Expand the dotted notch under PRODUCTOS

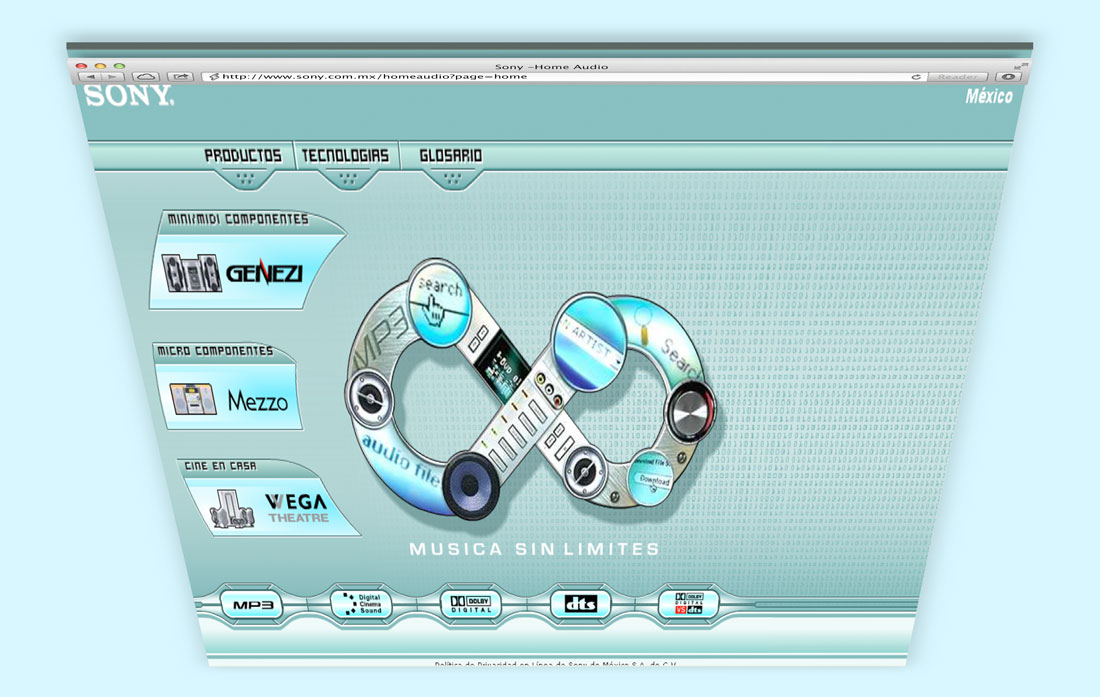click(245, 179)
